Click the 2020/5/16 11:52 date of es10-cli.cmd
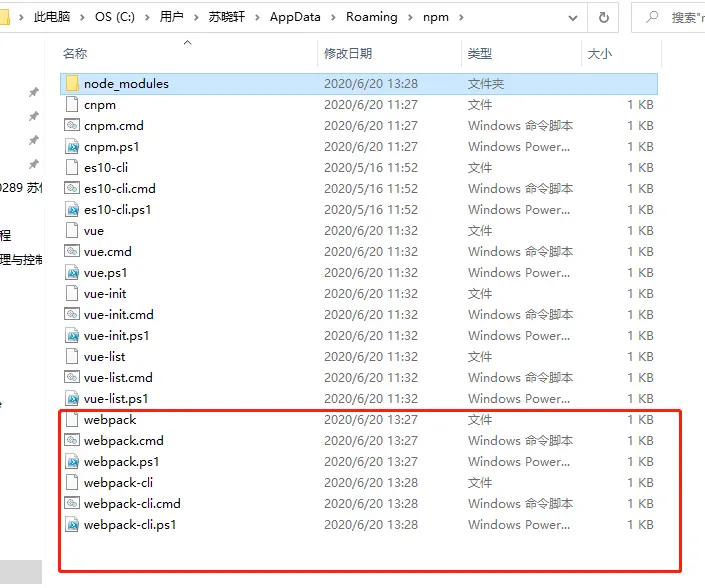Viewport: 705px width, 588px height. tap(371, 189)
